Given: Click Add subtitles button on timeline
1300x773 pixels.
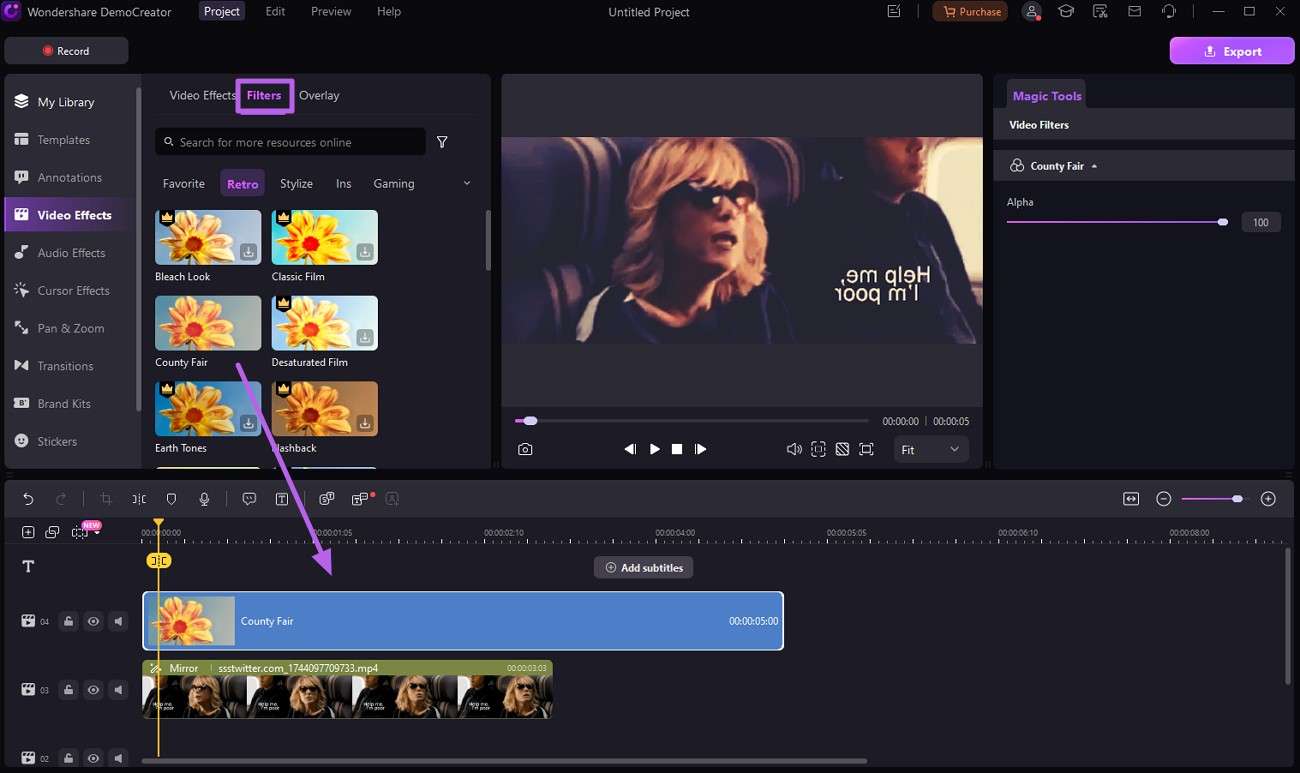Looking at the screenshot, I should tap(644, 568).
